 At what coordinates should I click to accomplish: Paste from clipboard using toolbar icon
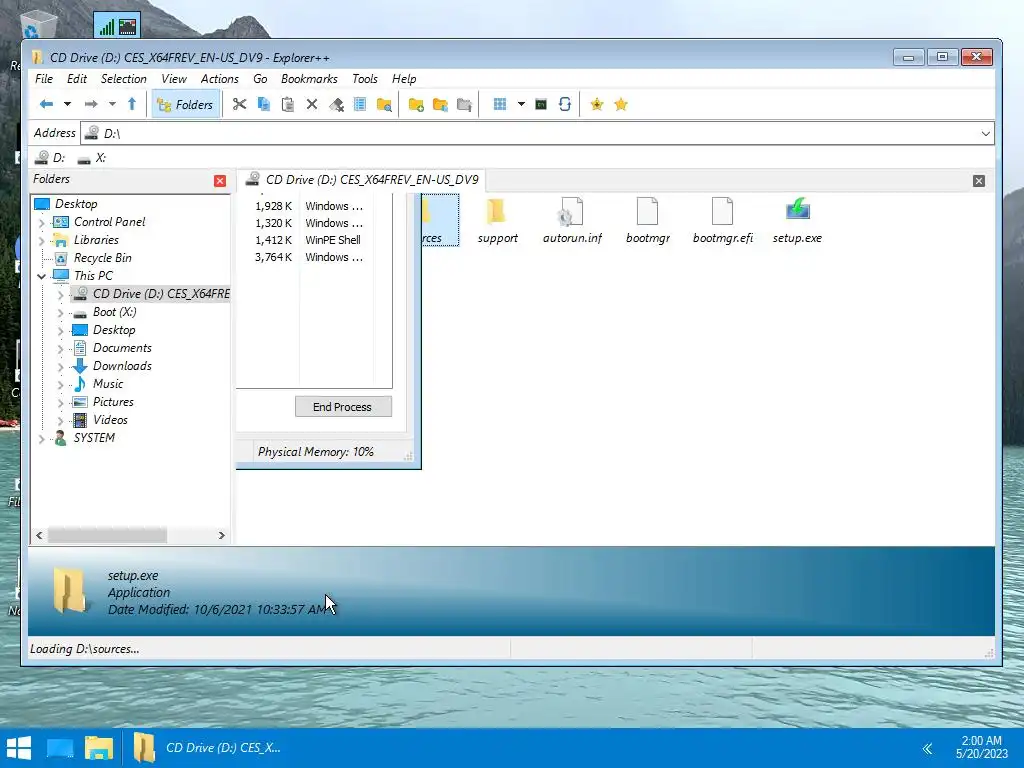(287, 104)
